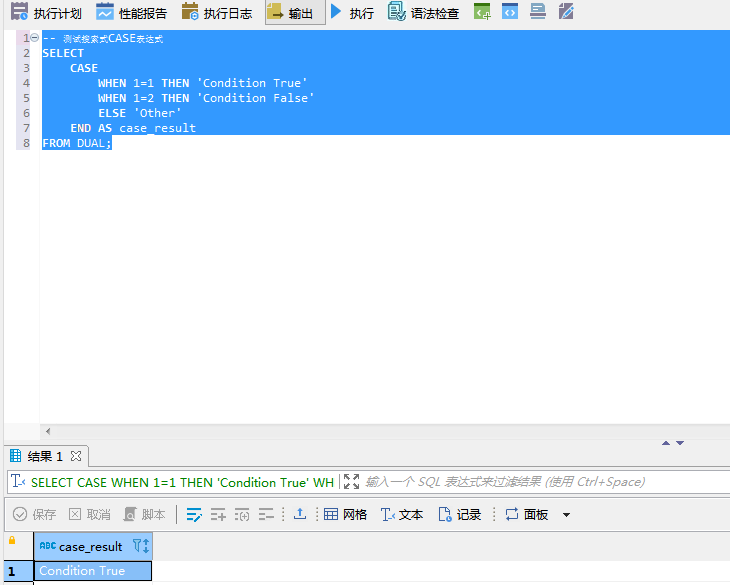Click the export results upload icon
This screenshot has height=585, width=730.
tap(299, 514)
